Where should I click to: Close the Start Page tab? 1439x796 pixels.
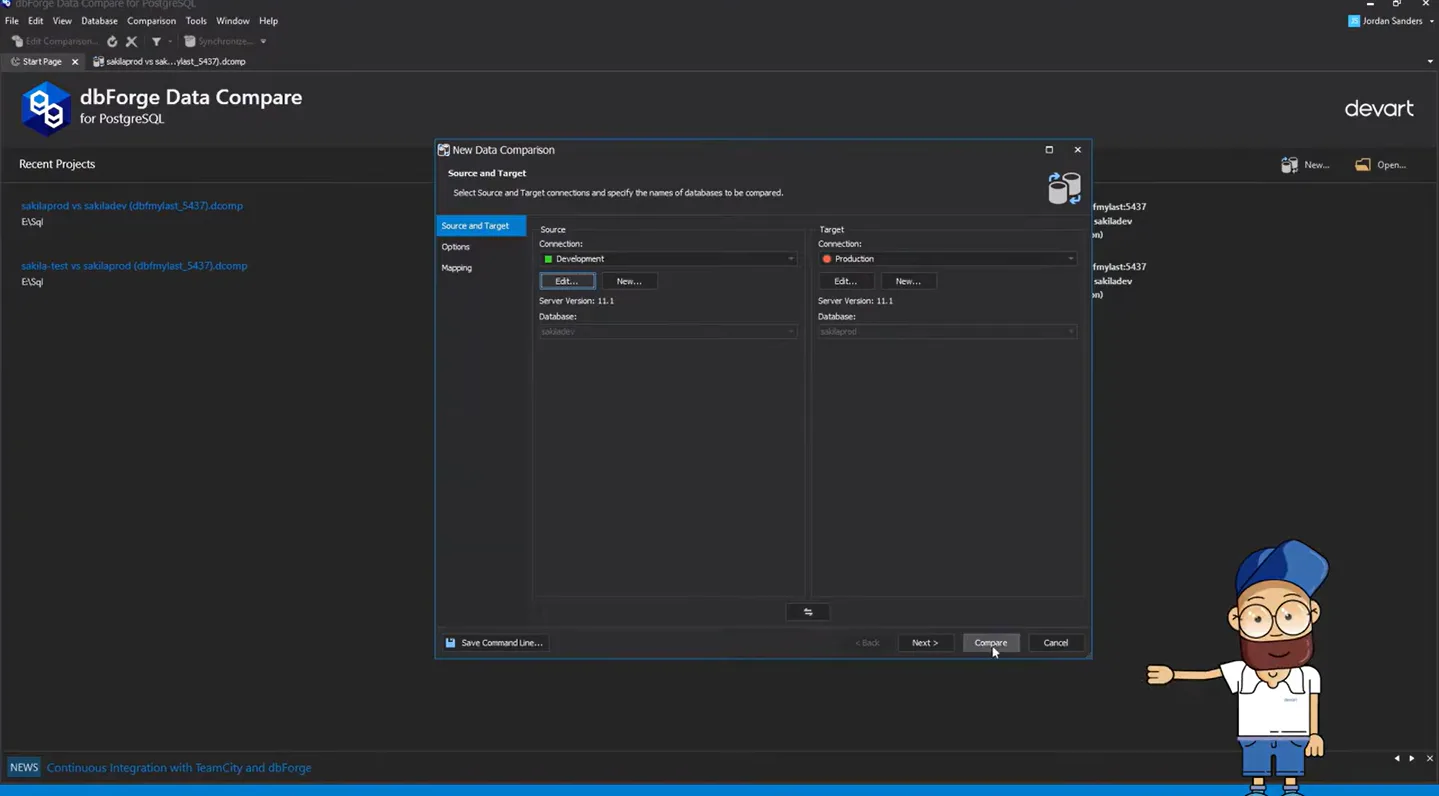(75, 62)
